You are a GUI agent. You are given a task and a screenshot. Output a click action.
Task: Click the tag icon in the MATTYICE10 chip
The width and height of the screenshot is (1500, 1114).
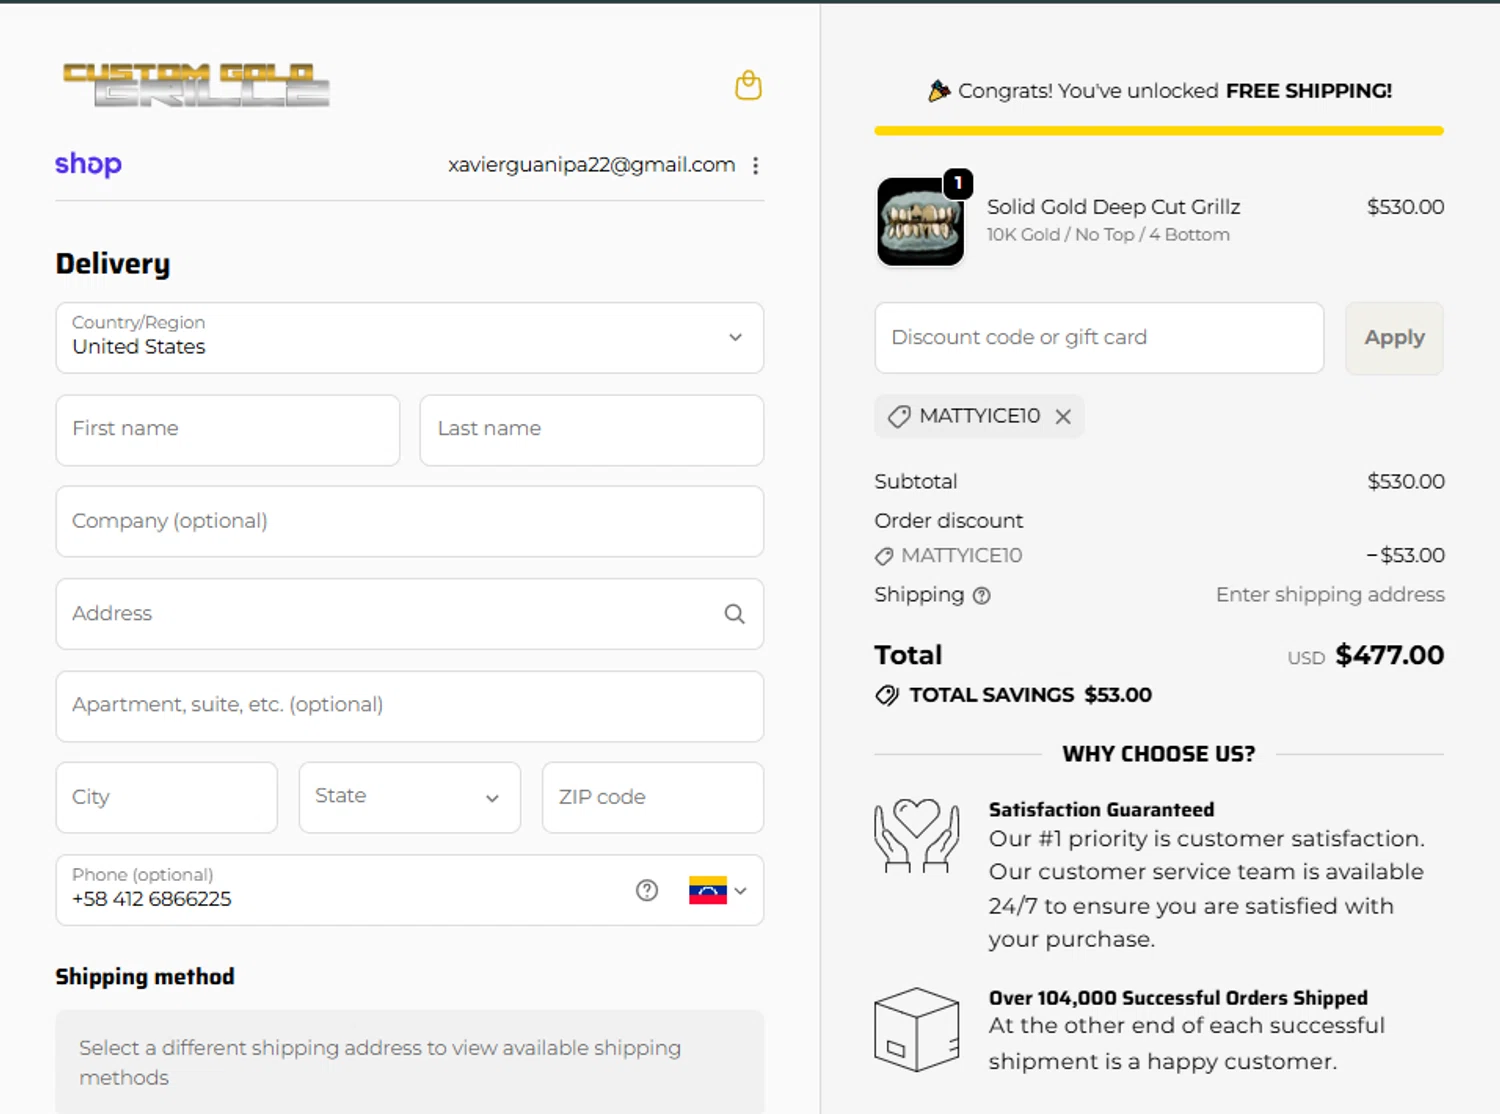click(899, 417)
